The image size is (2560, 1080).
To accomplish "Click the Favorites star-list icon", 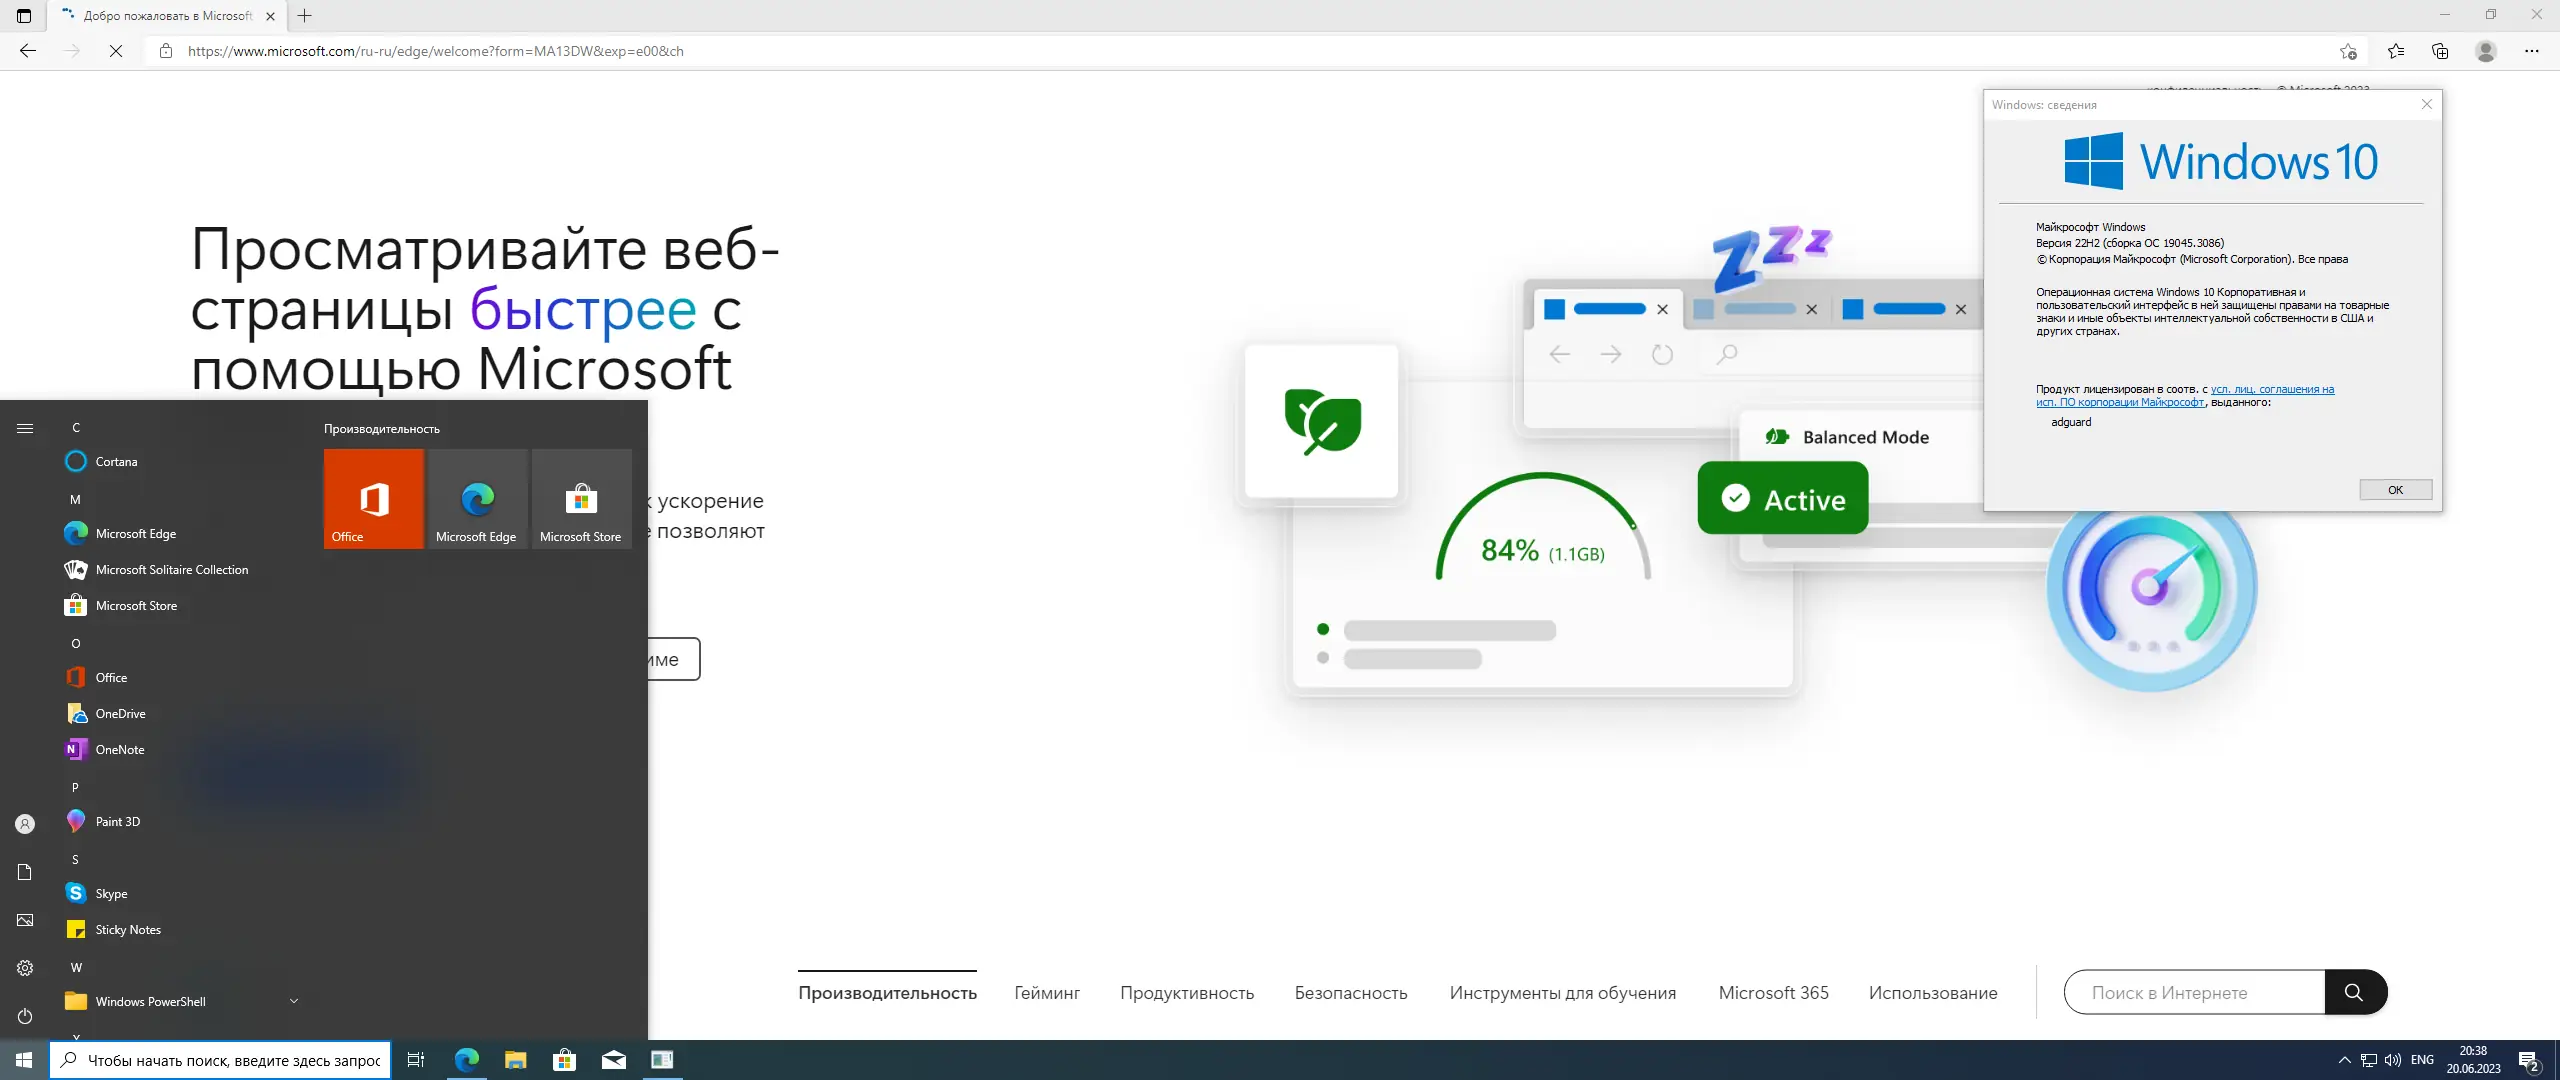I will click(x=2396, y=51).
